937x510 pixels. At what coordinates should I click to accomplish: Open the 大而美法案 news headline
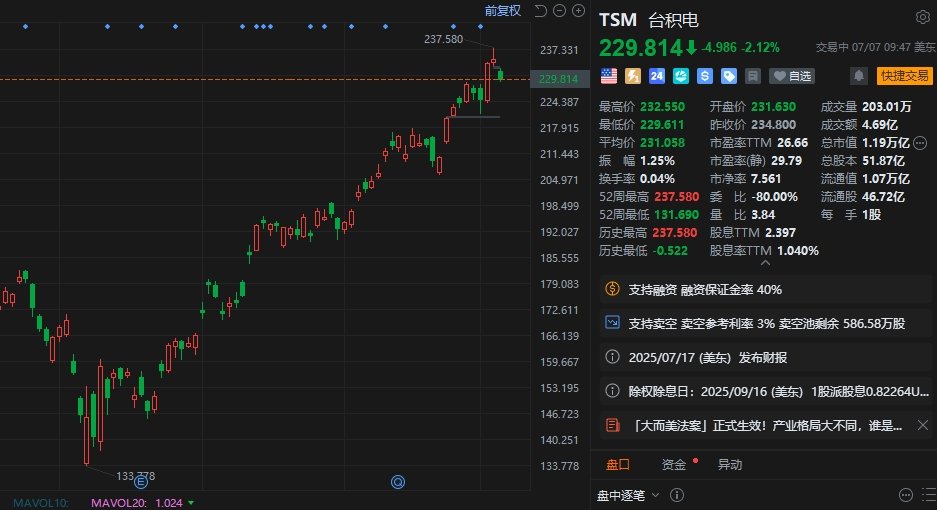pyautogui.click(x=768, y=426)
